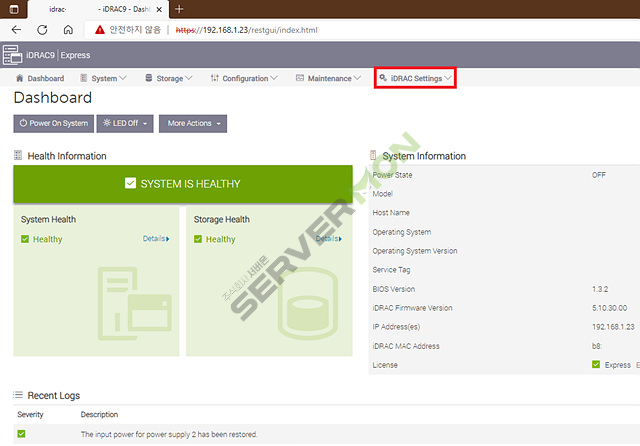Click the Storage disk stack icon
The width and height of the screenshot is (640, 446).
[x=149, y=78]
